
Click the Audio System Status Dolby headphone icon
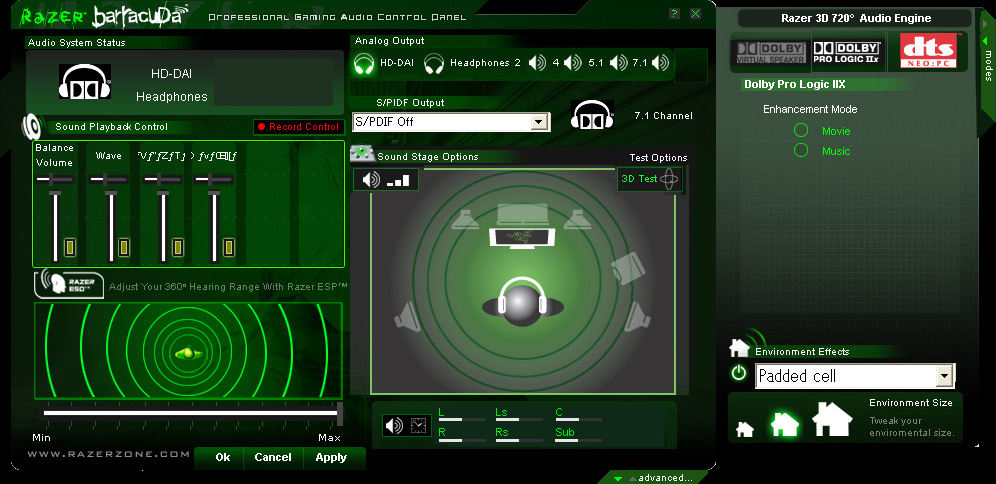coord(85,81)
